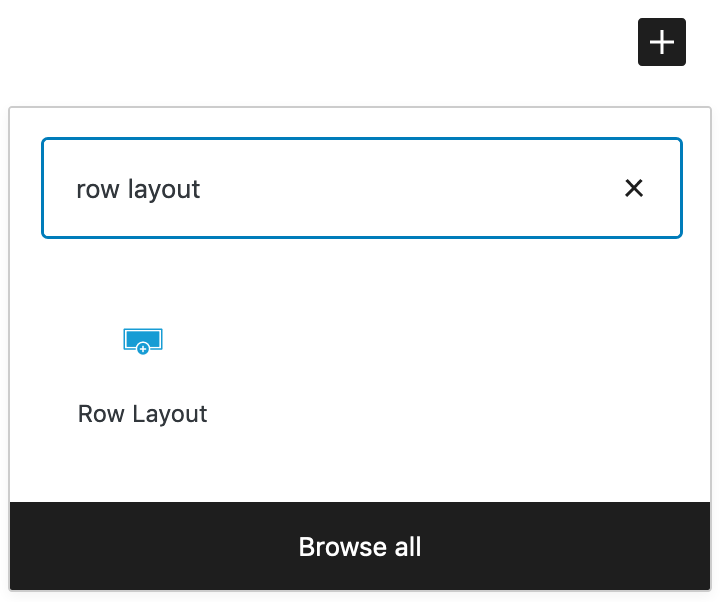Clear the search with the X icon

click(x=634, y=188)
